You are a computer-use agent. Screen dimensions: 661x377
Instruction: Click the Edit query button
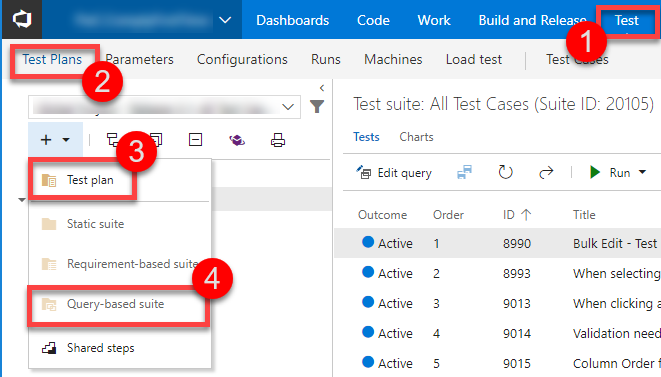pos(394,172)
